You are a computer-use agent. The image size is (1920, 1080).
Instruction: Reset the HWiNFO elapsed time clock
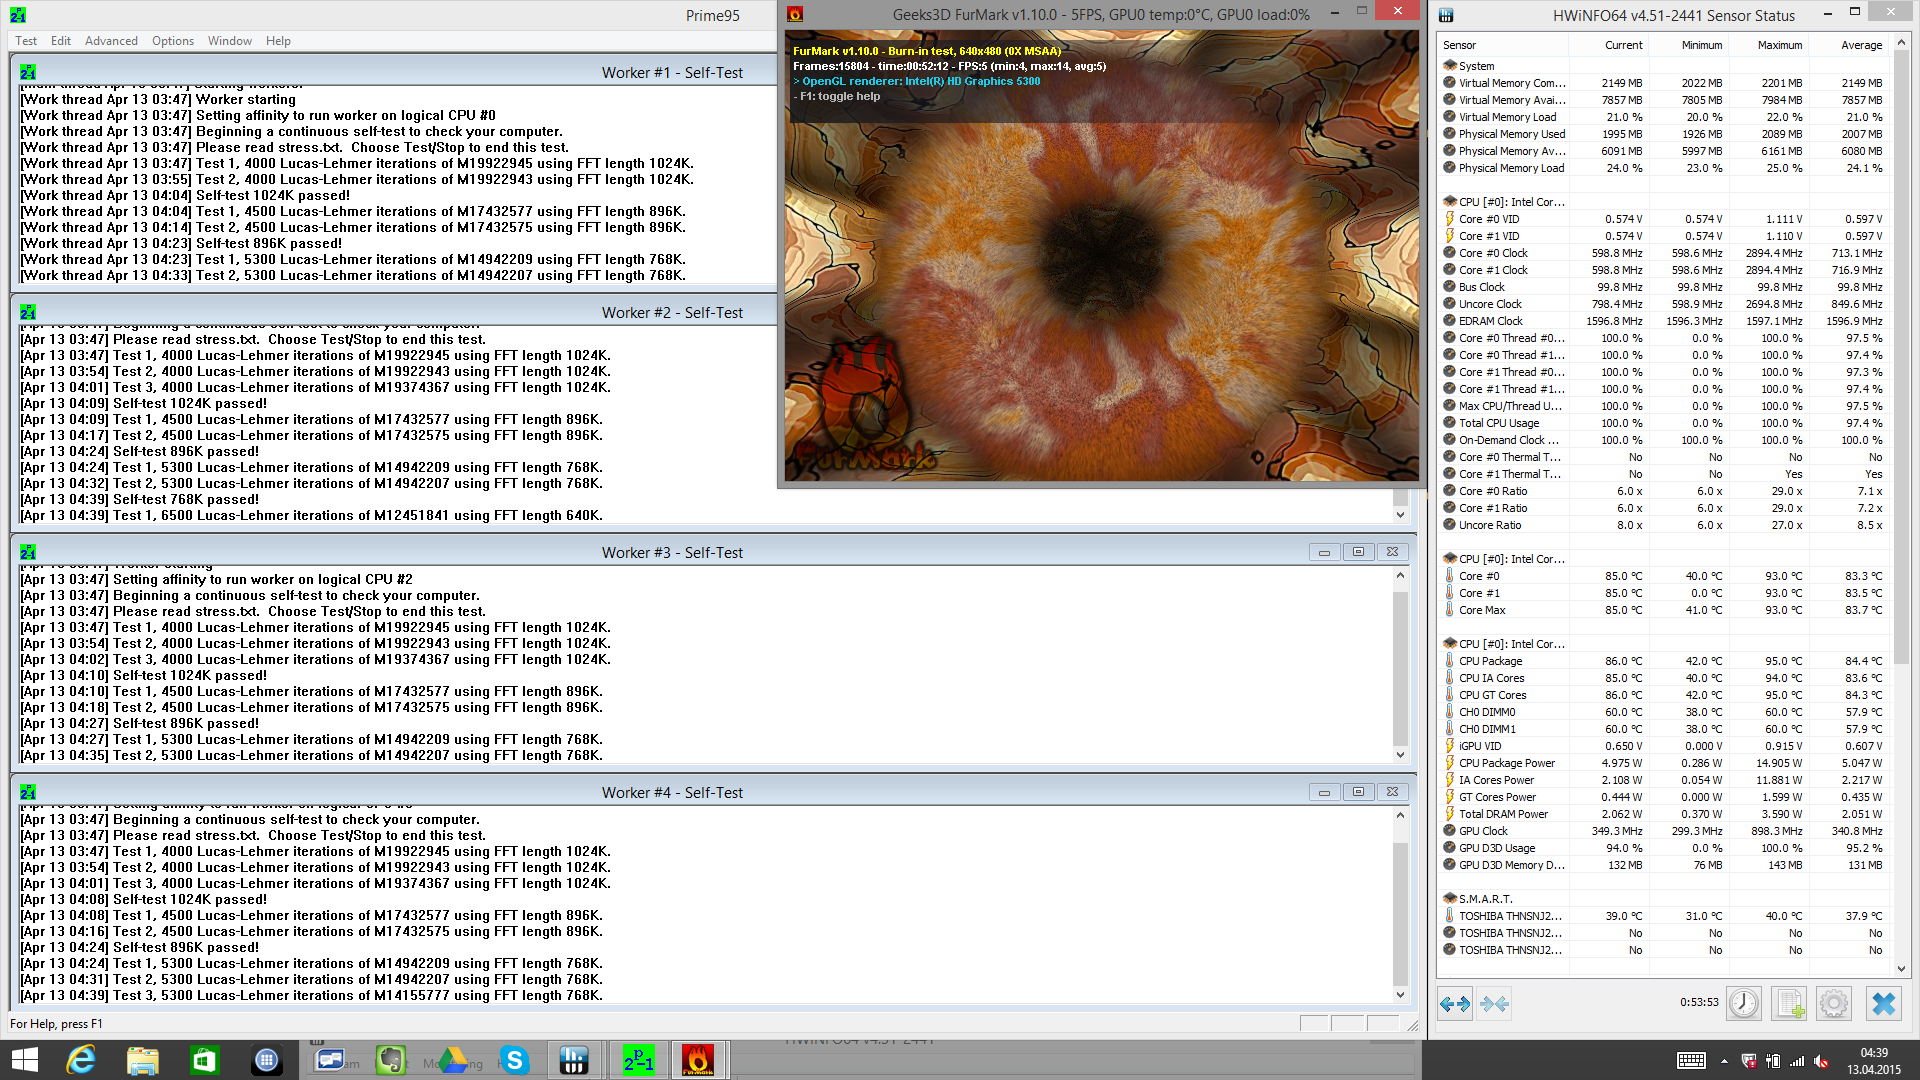(x=1743, y=1003)
